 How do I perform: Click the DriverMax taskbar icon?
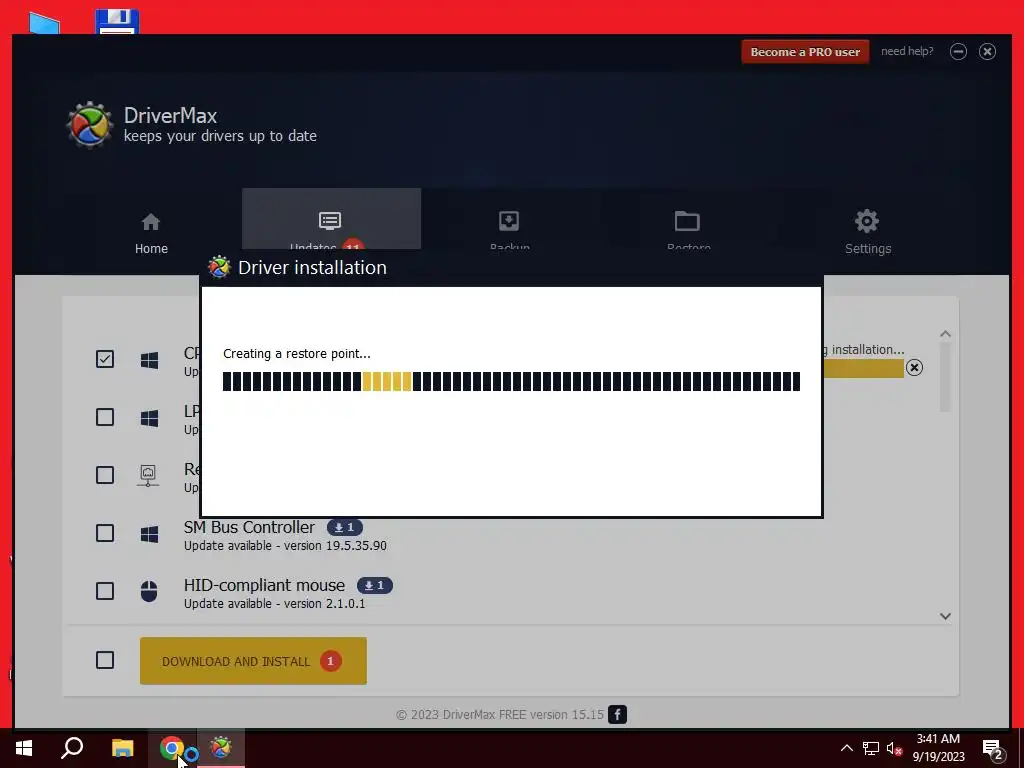(221, 748)
